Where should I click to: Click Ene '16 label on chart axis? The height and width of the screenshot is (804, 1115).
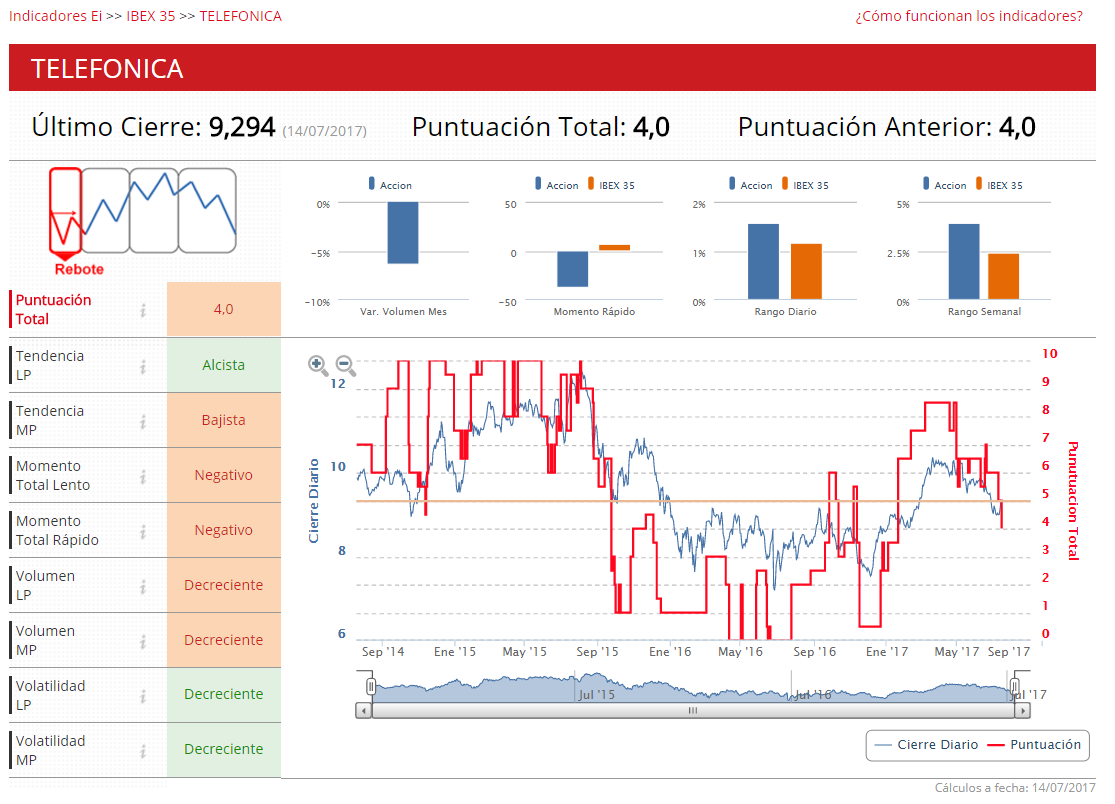(x=670, y=652)
